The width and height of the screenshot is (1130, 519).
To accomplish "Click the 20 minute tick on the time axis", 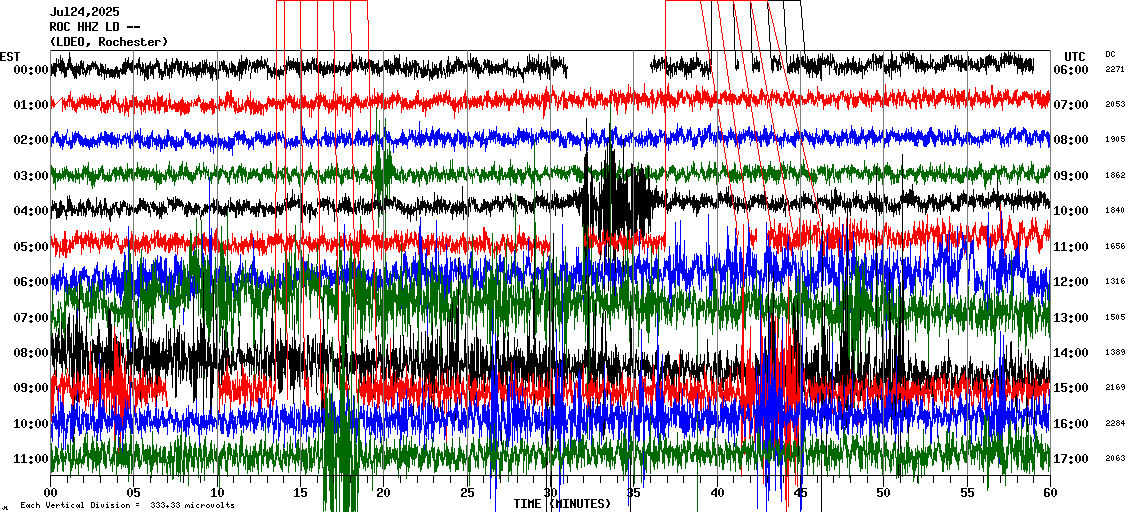I will (x=384, y=493).
